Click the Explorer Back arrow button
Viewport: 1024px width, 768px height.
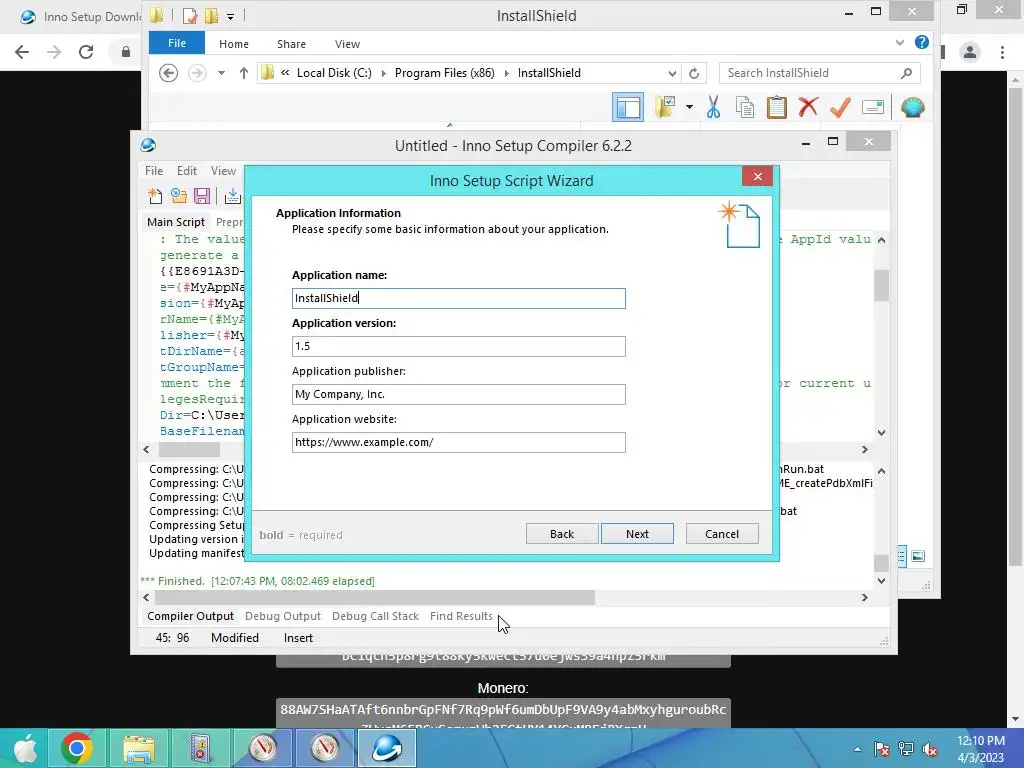168,72
